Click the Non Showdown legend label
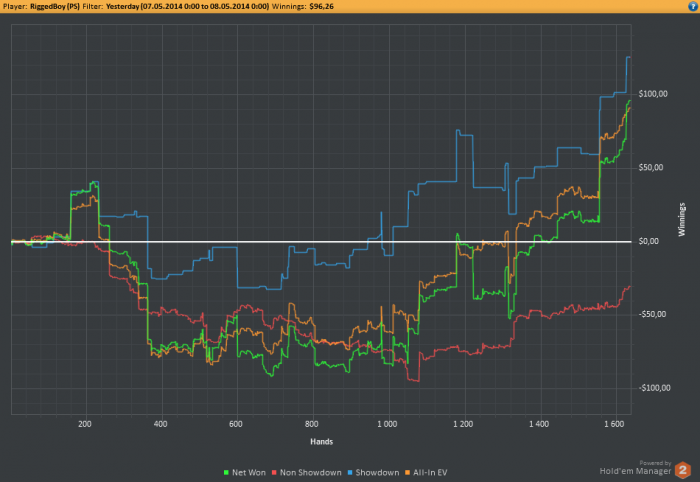This screenshot has height=482, width=700. click(x=311, y=473)
